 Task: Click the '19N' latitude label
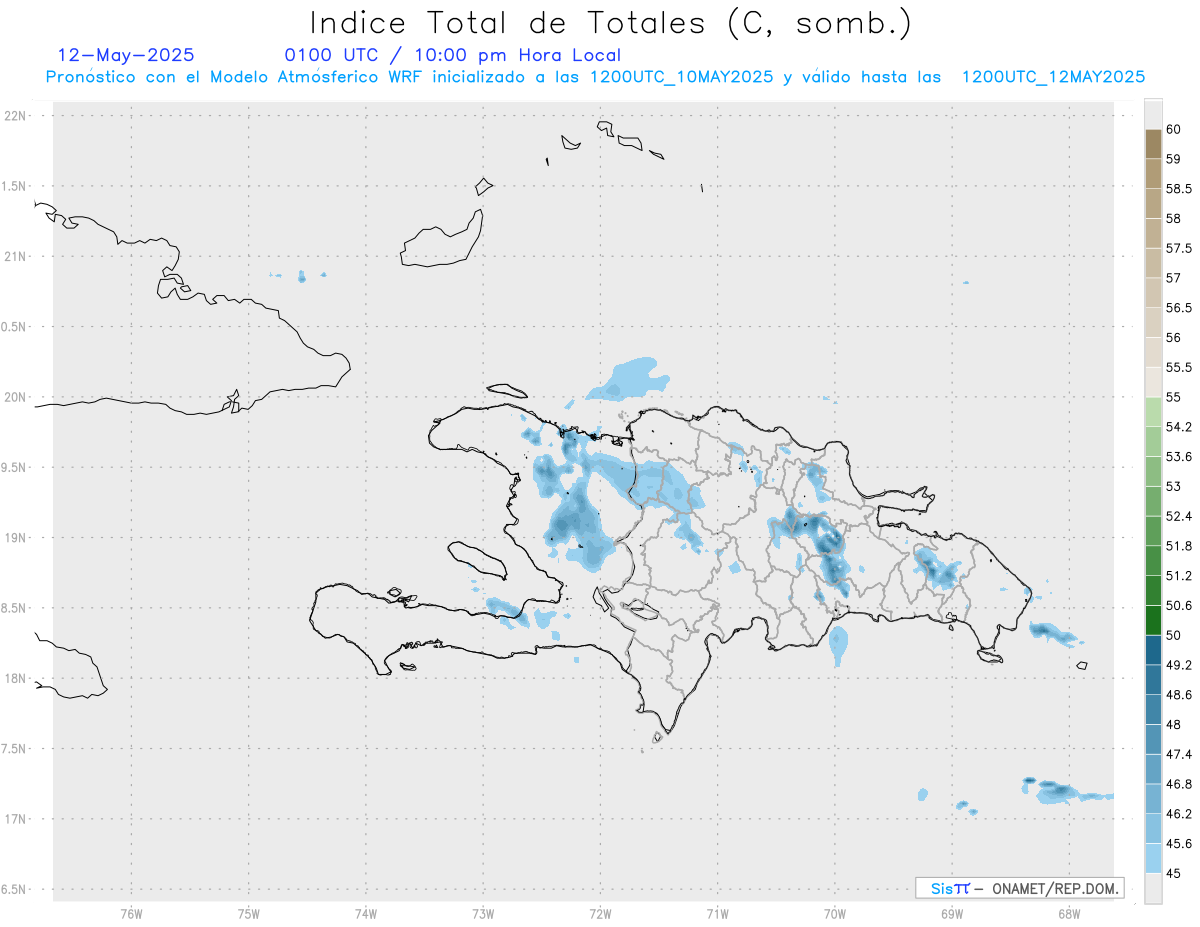[x=16, y=538]
